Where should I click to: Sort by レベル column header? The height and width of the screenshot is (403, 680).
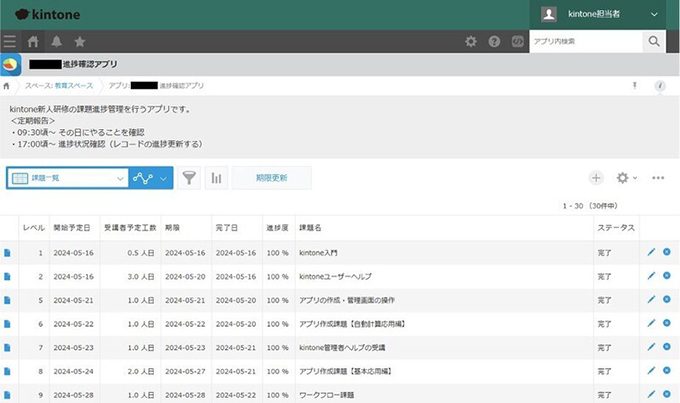(34, 228)
